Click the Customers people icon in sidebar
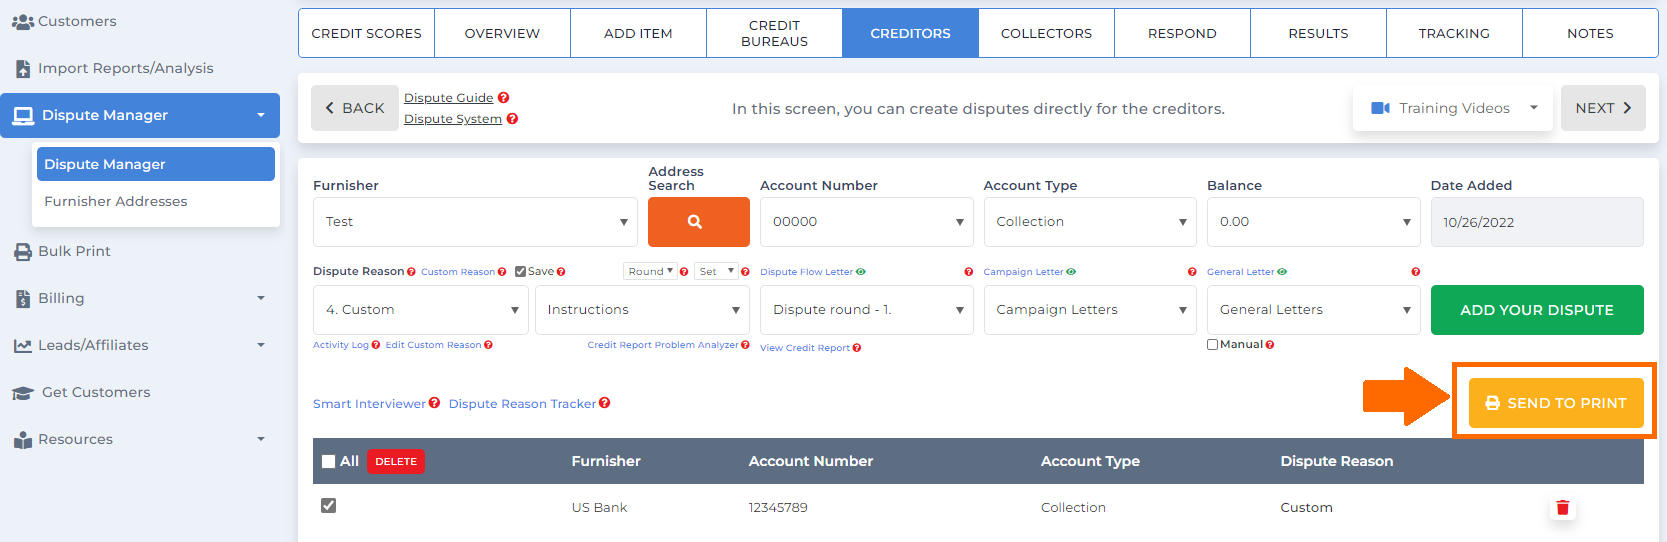The height and width of the screenshot is (542, 1667). tap(22, 21)
